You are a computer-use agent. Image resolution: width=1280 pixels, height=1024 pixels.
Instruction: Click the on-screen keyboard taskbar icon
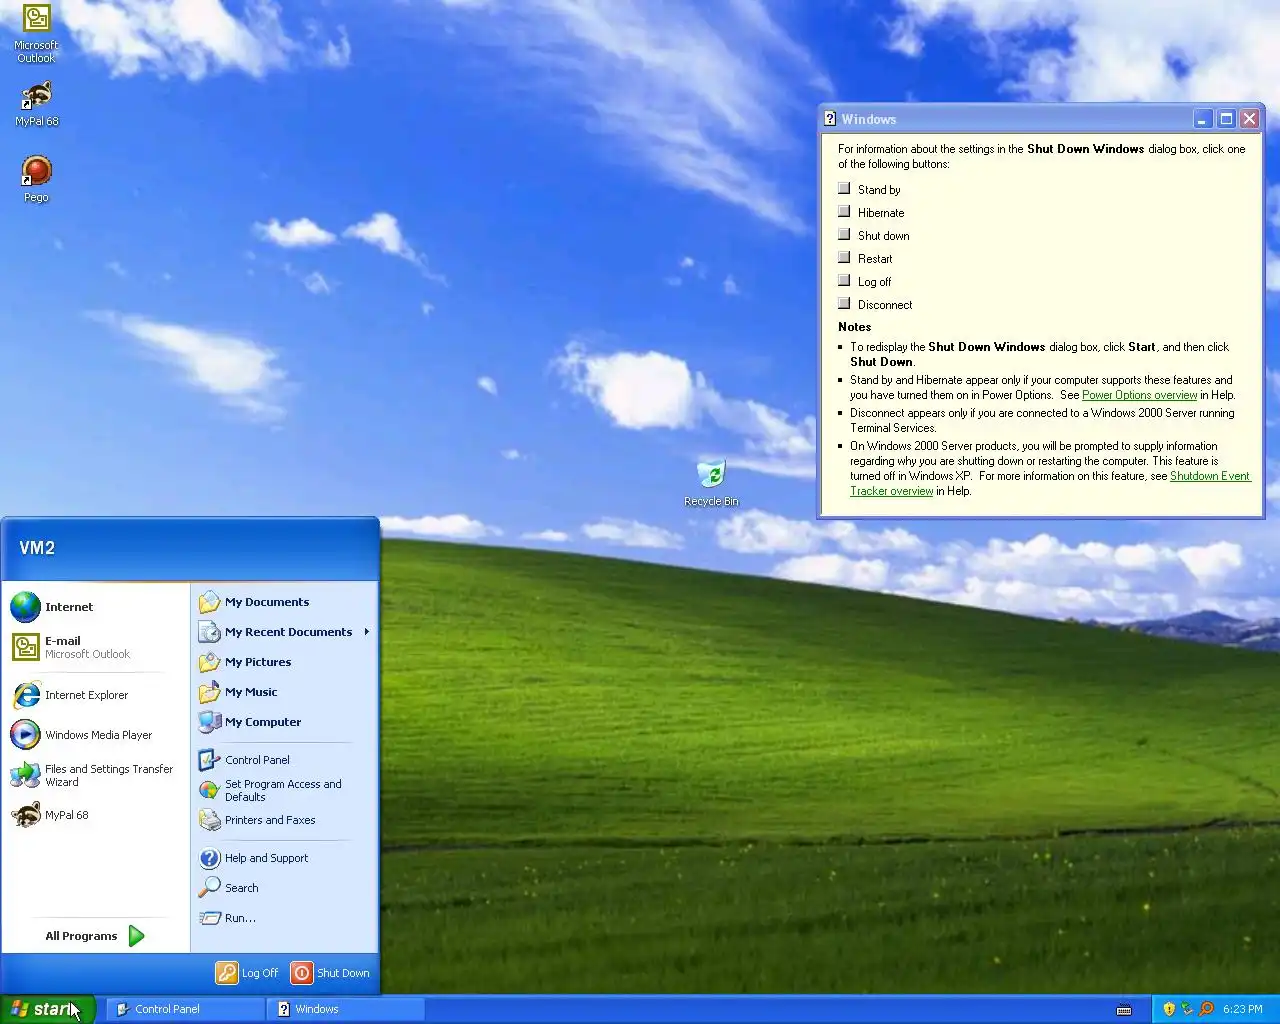click(x=1124, y=1009)
